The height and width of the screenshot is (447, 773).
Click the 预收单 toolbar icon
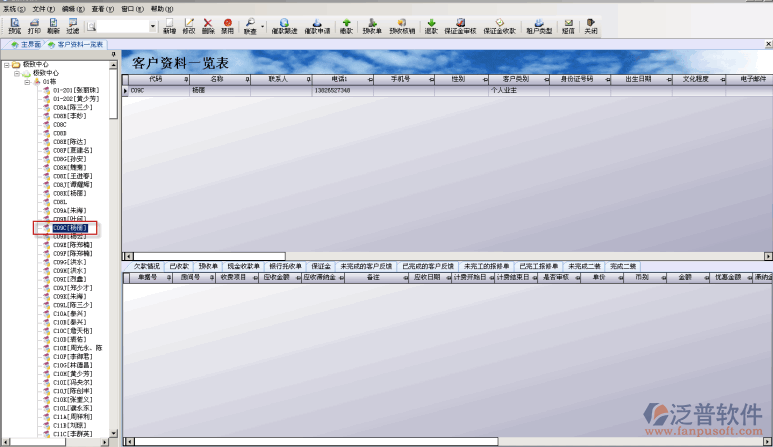(372, 23)
